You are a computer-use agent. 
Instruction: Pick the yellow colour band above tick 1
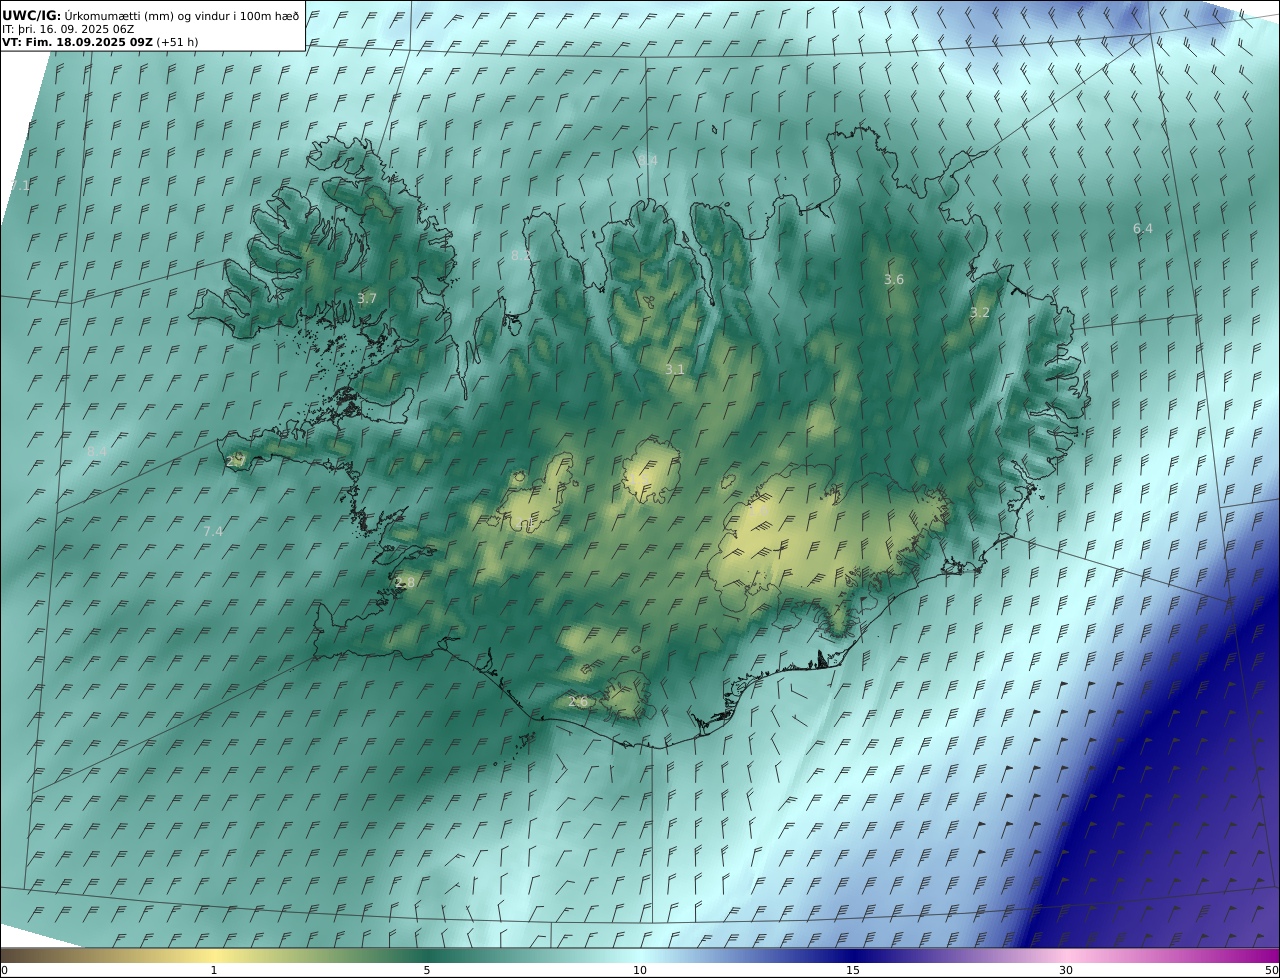[x=214, y=955]
